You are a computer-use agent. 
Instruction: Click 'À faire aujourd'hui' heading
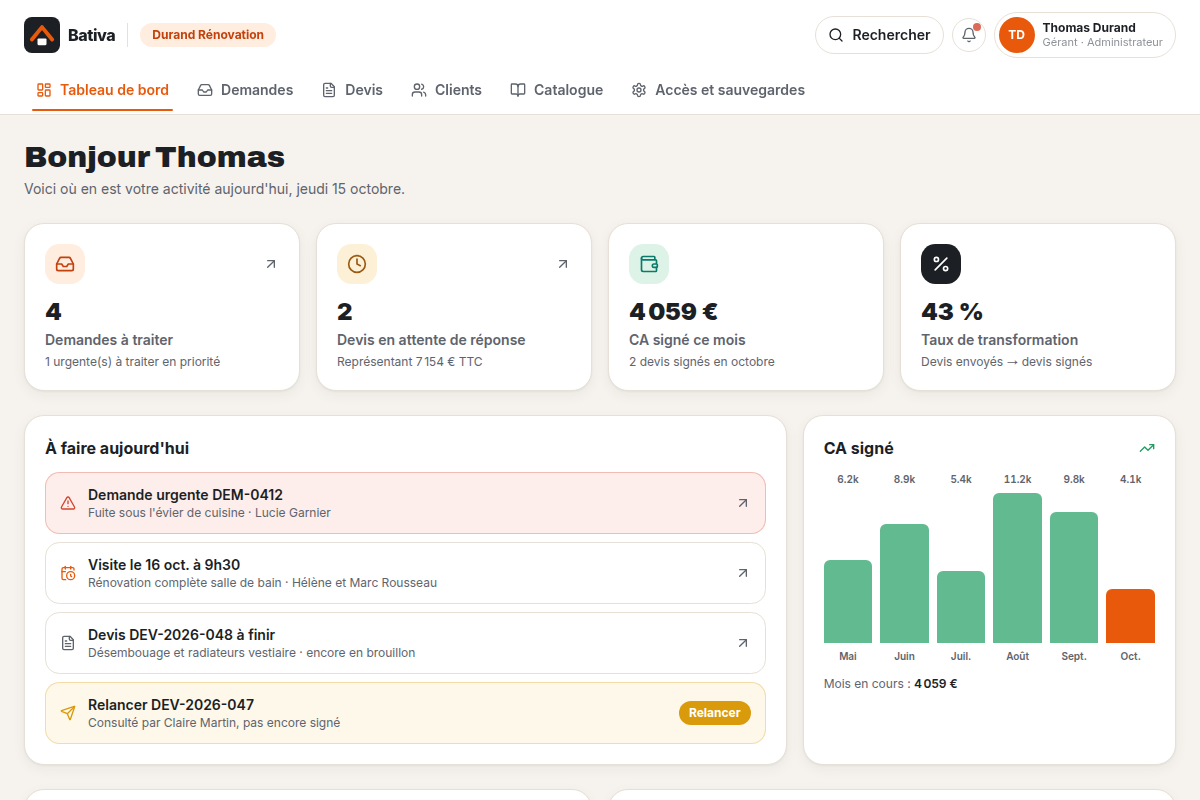point(117,448)
